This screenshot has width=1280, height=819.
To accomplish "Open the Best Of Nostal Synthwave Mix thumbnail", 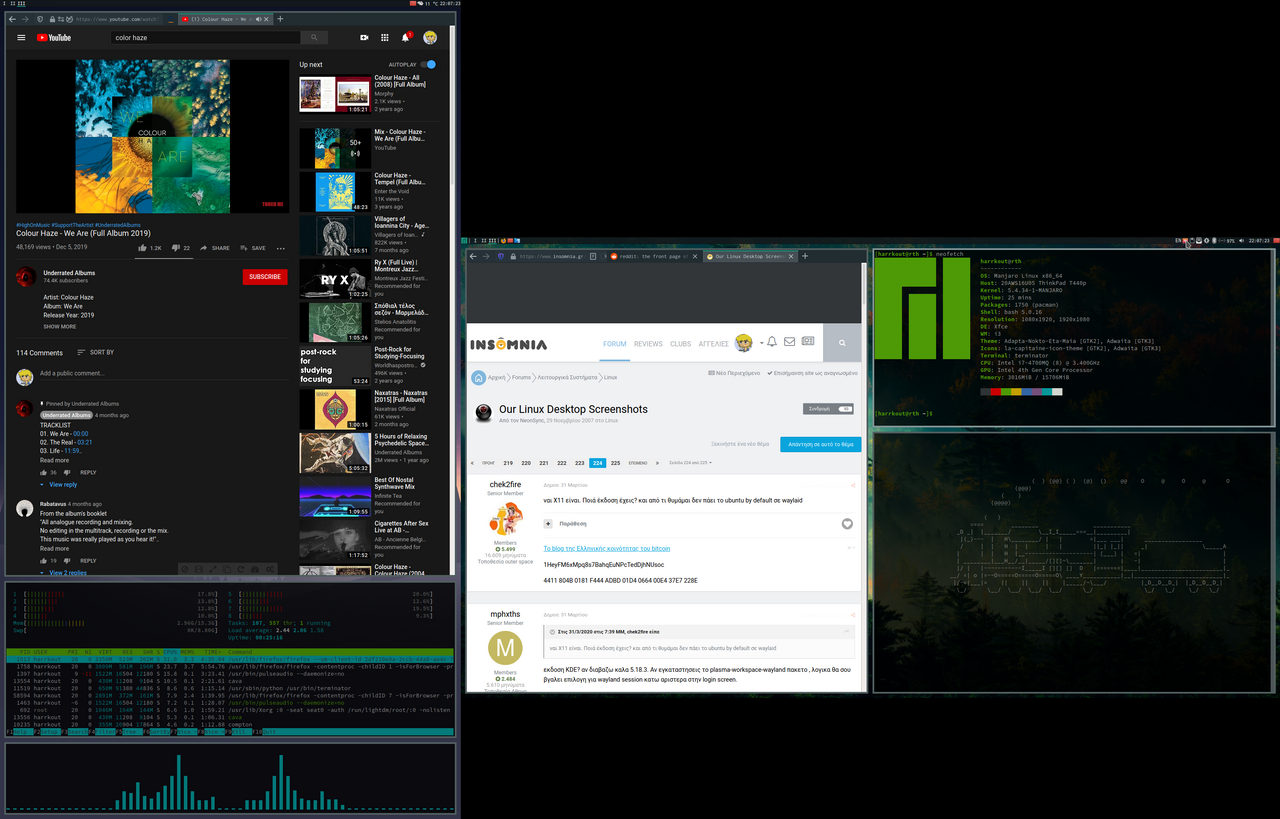I will pyautogui.click(x=335, y=496).
